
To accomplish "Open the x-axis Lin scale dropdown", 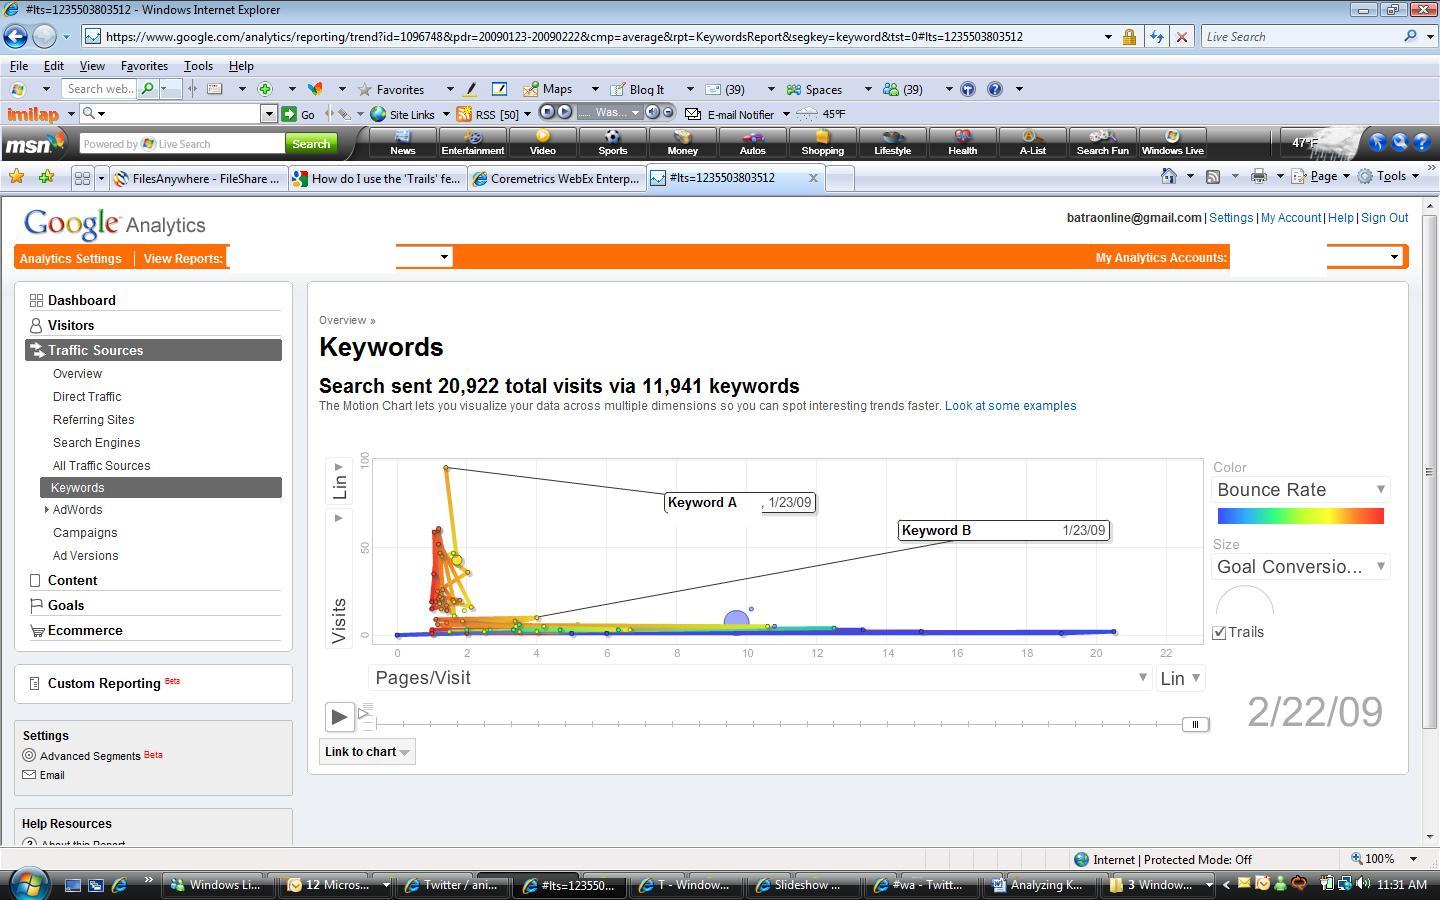I will click(1180, 678).
